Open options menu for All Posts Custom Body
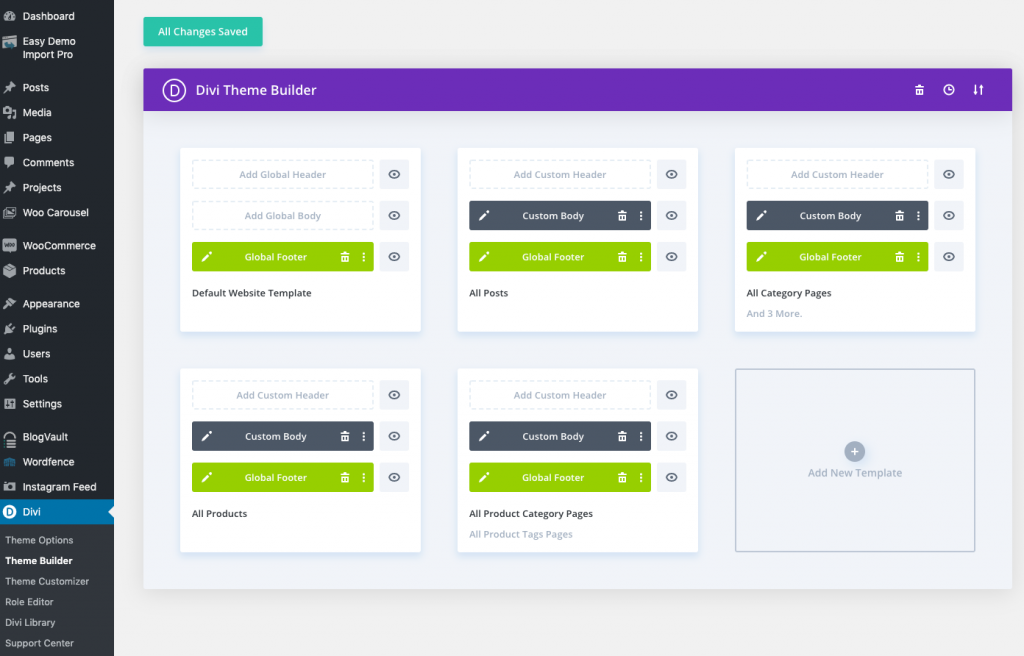 click(640, 216)
